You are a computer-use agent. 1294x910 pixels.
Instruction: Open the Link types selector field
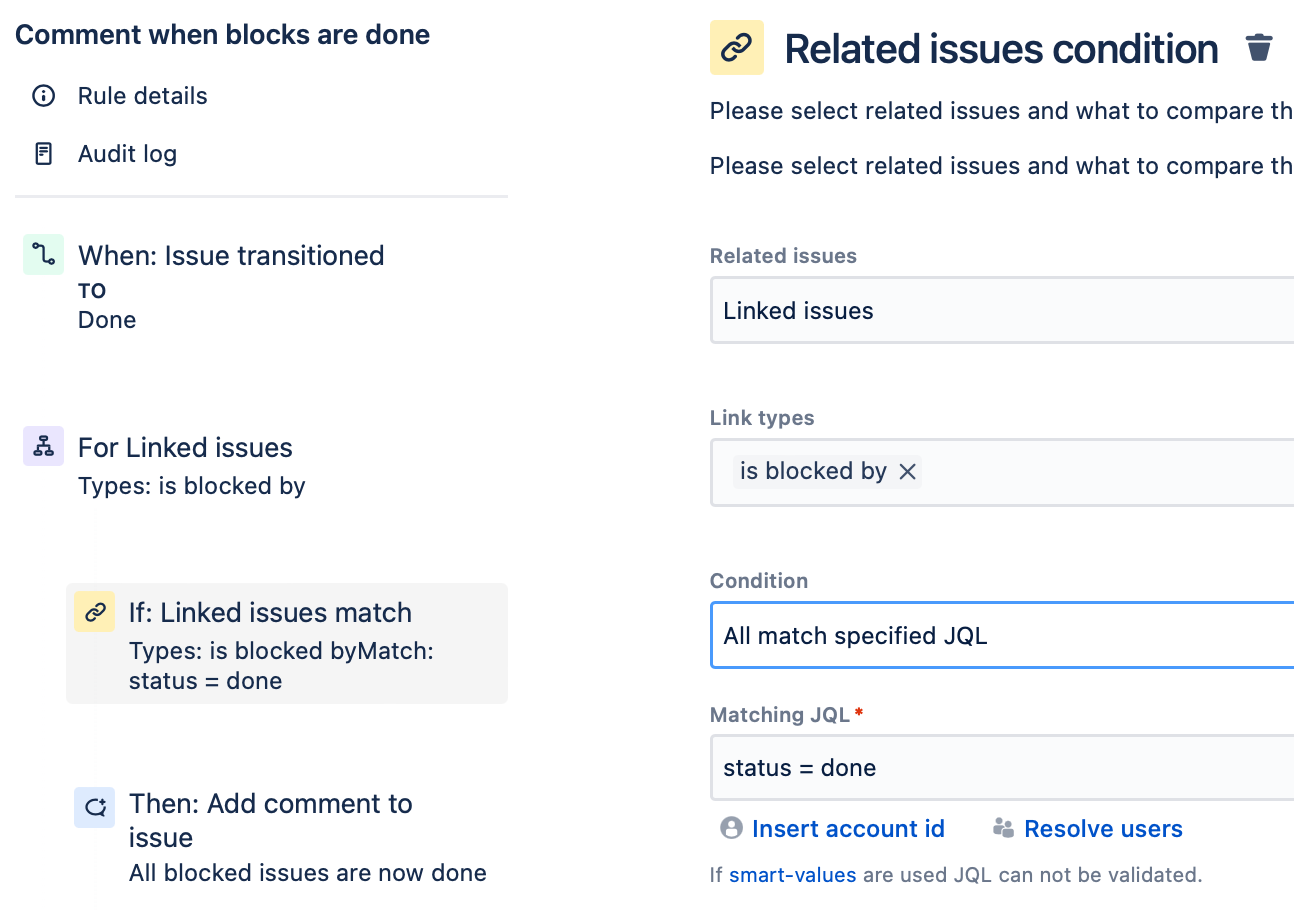pos(1100,472)
